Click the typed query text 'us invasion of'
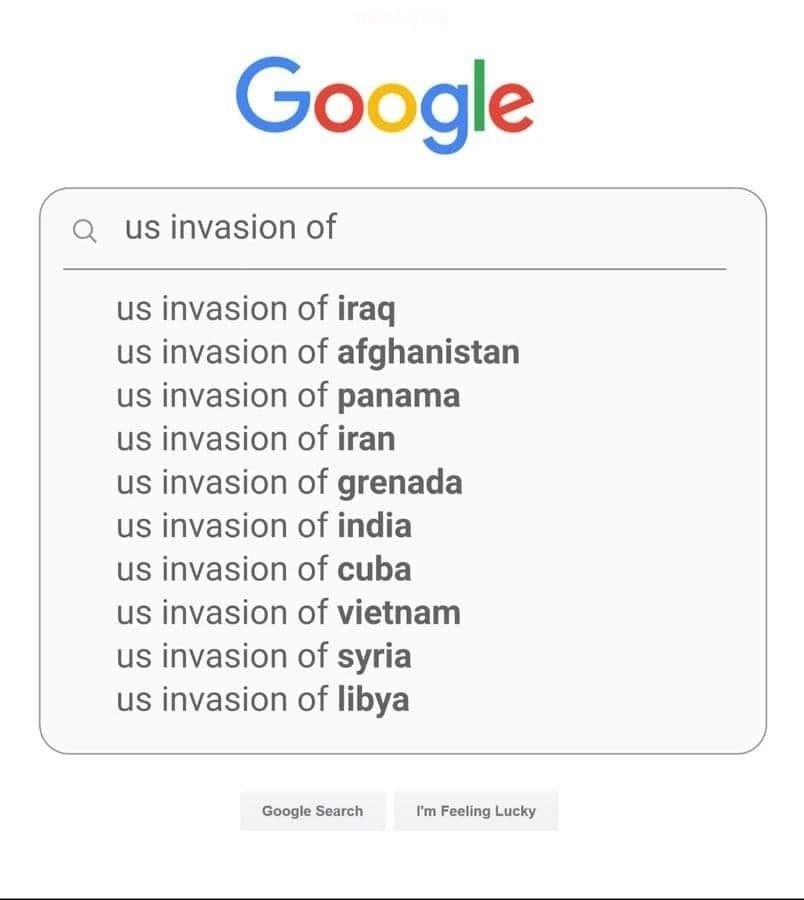This screenshot has height=900, width=804. point(230,228)
